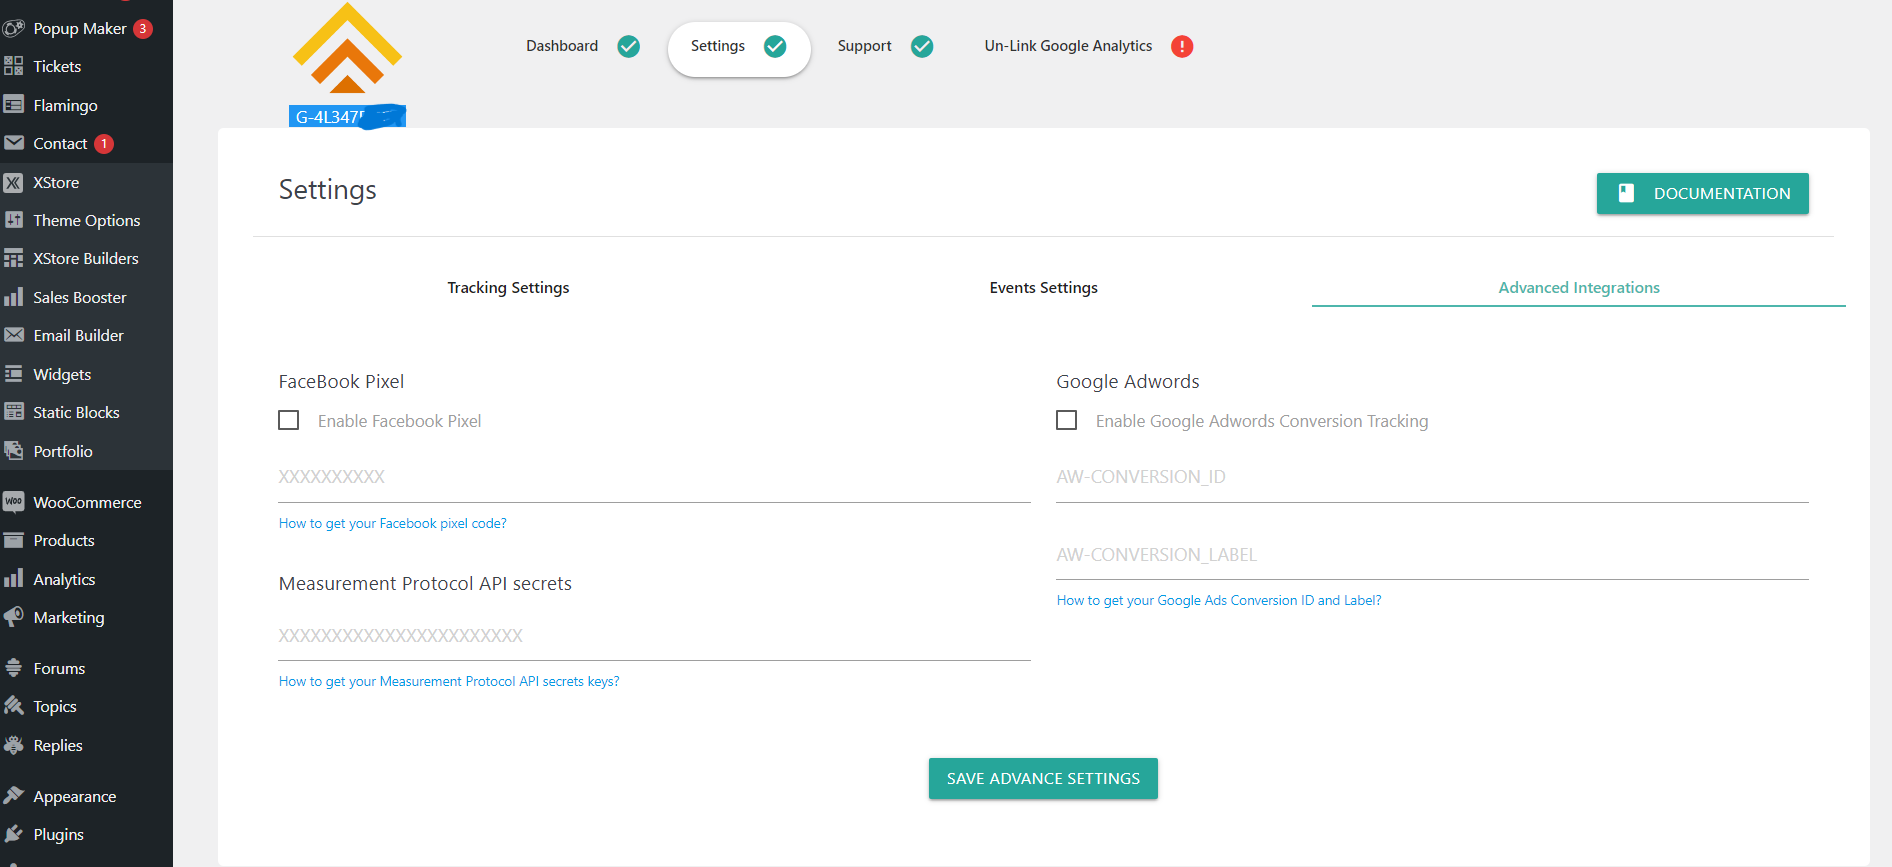1892x867 pixels.
Task: Click the Tickets grid icon in sidebar
Action: tap(14, 66)
